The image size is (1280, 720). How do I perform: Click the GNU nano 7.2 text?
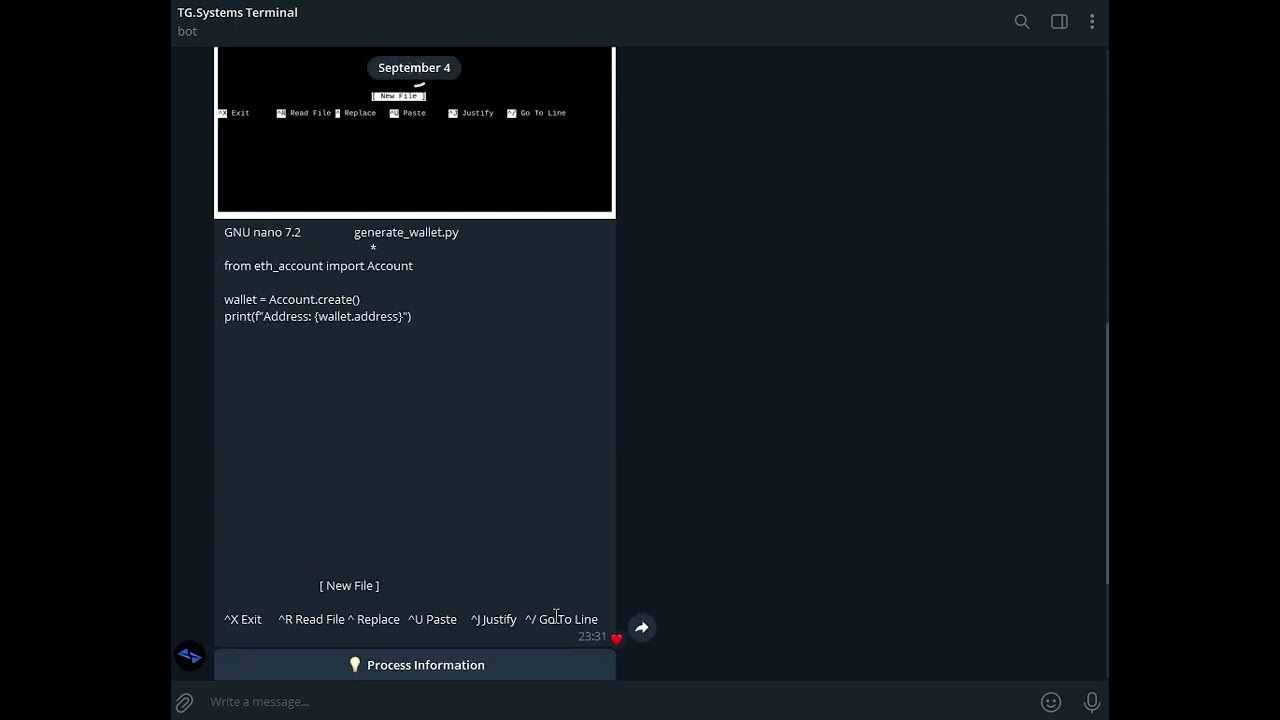(262, 232)
